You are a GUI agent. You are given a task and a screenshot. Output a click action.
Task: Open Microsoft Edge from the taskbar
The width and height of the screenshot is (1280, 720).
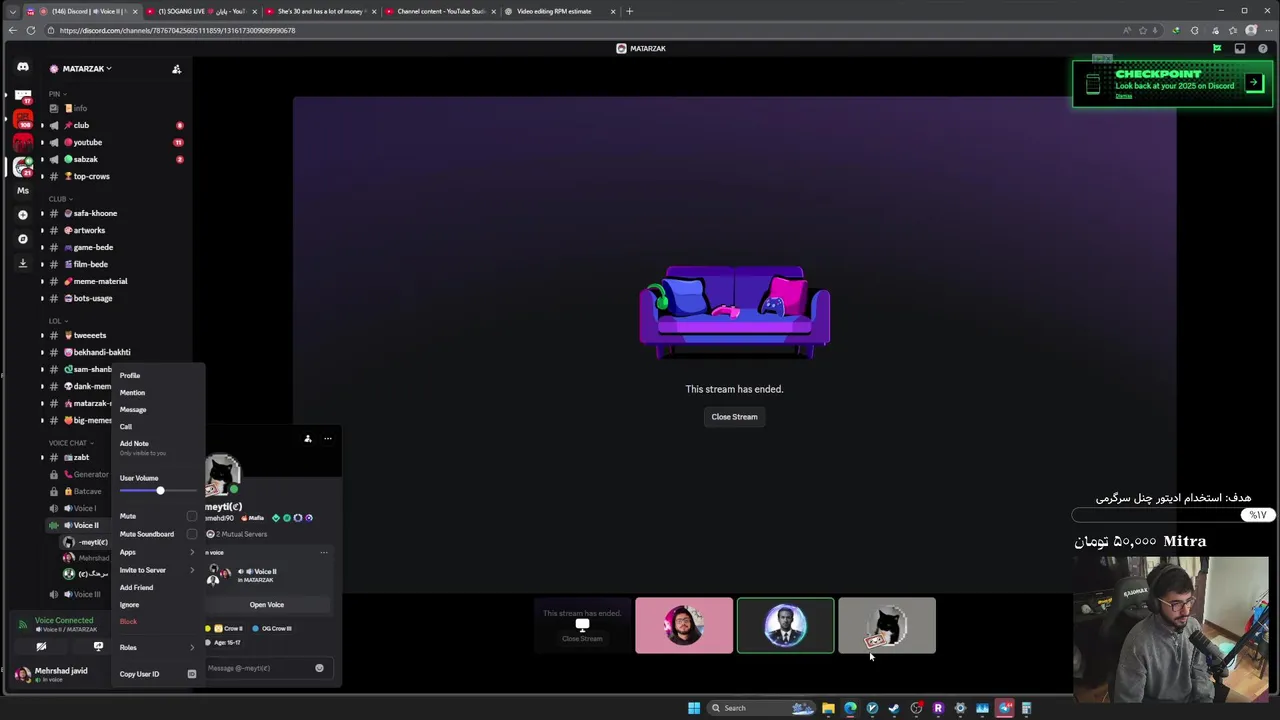point(850,708)
